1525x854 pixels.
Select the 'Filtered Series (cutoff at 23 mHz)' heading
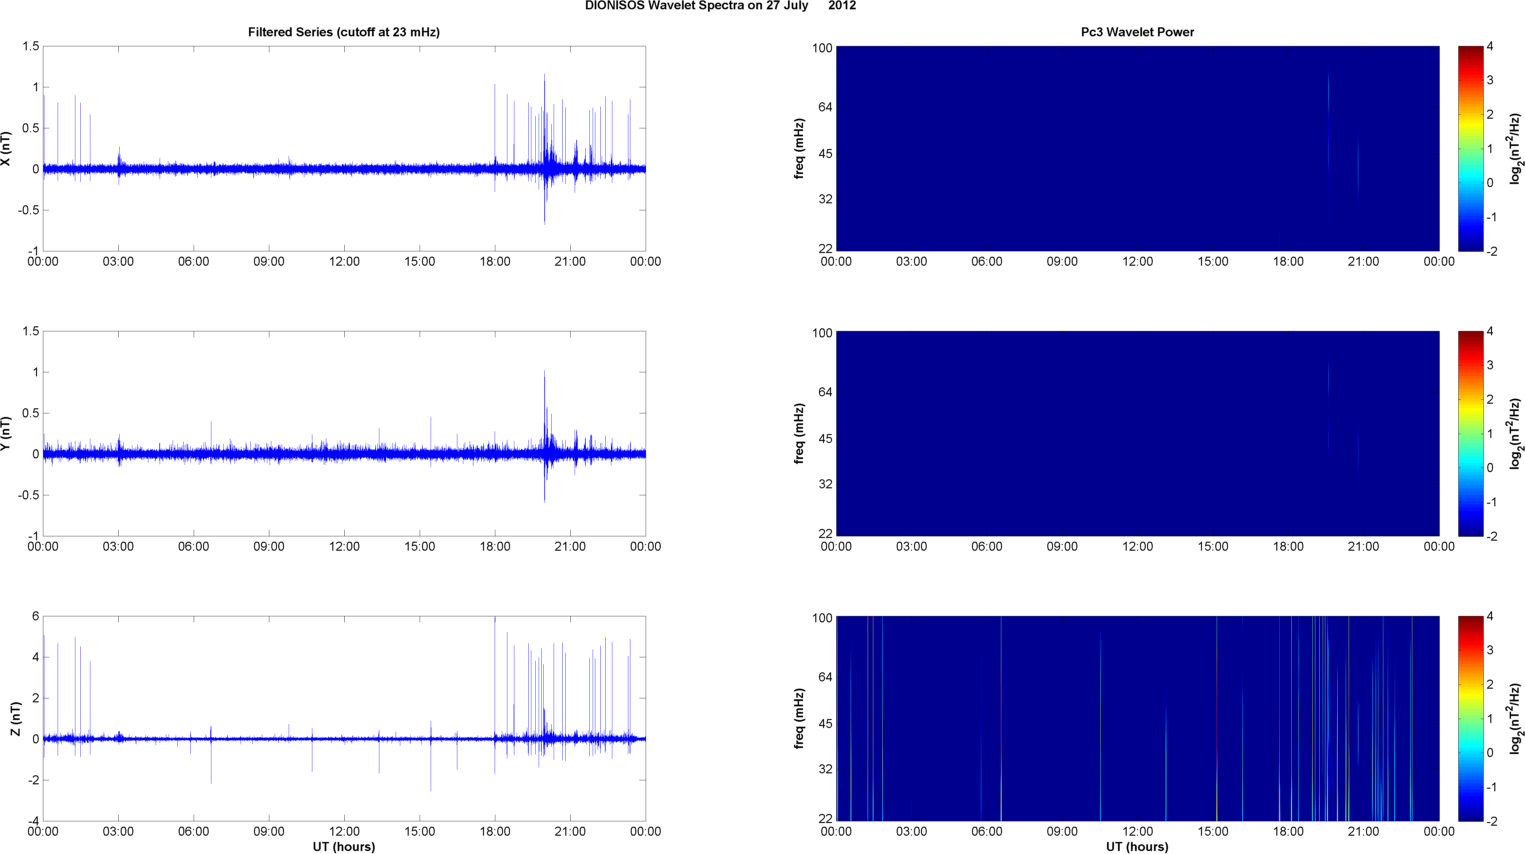tap(344, 32)
